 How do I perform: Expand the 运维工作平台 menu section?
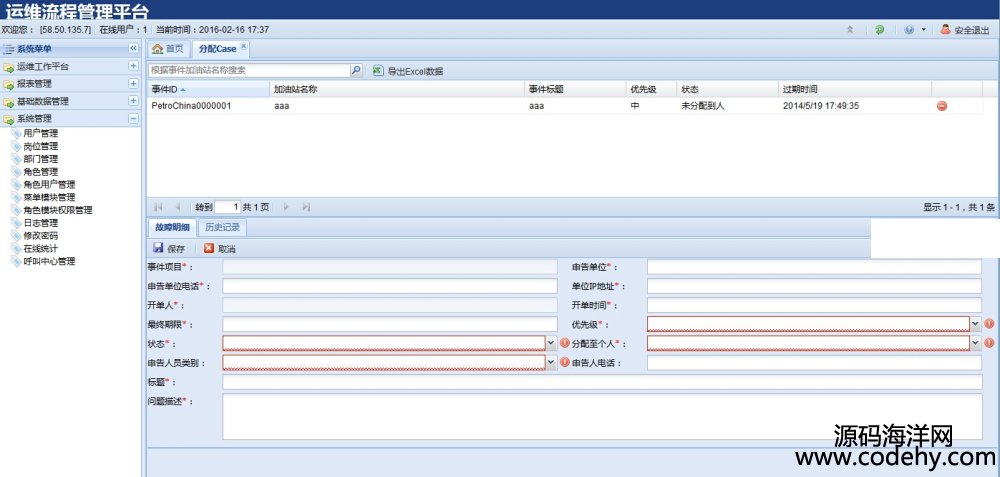tap(133, 66)
